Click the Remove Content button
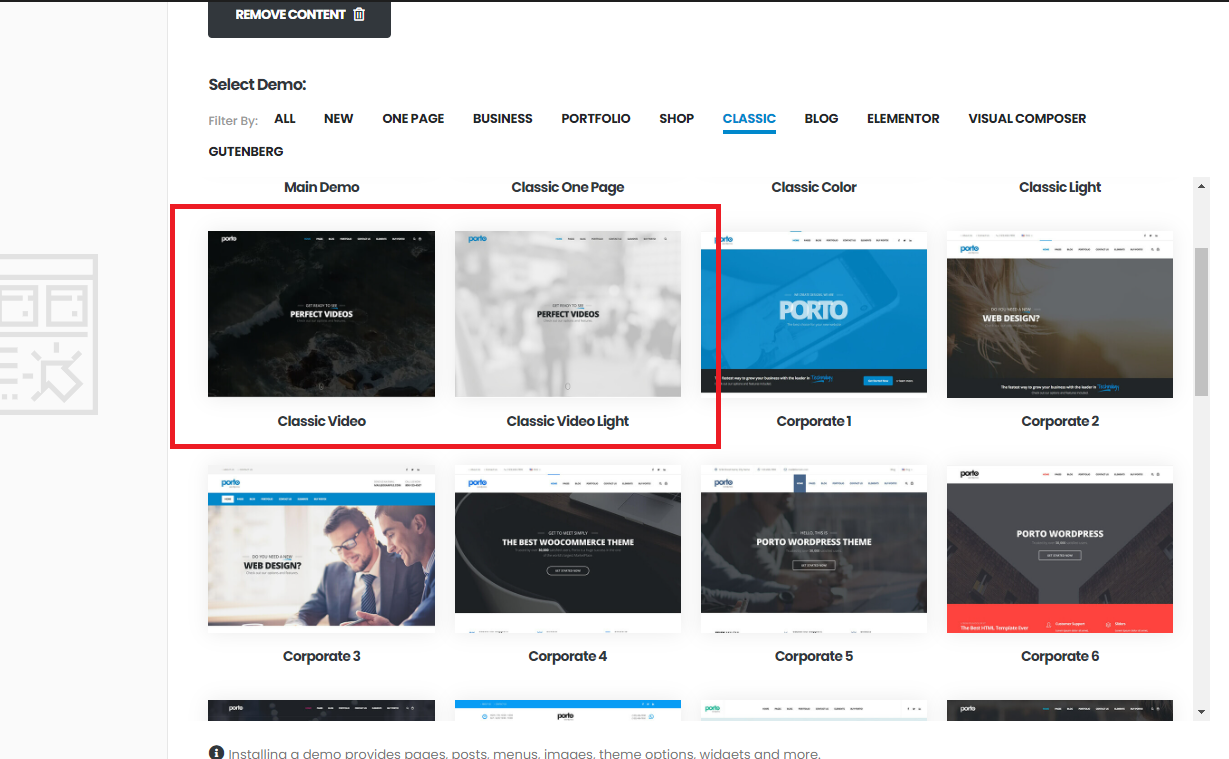The width and height of the screenshot is (1229, 759). pos(299,17)
